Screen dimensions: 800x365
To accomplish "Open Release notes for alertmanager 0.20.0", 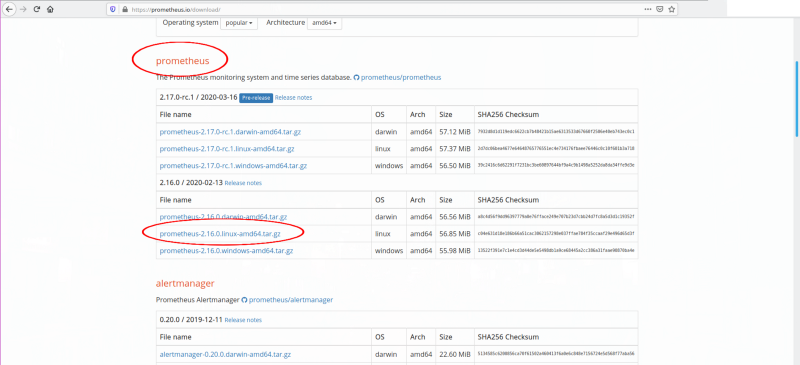I will [243, 320].
